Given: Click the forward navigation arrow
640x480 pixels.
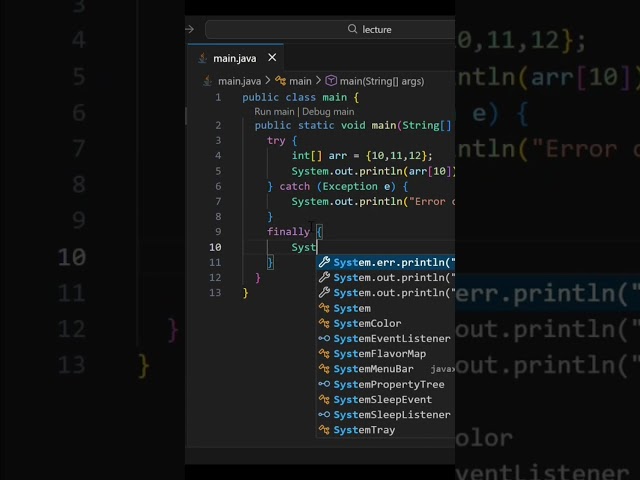Looking at the screenshot, I should [189, 29].
